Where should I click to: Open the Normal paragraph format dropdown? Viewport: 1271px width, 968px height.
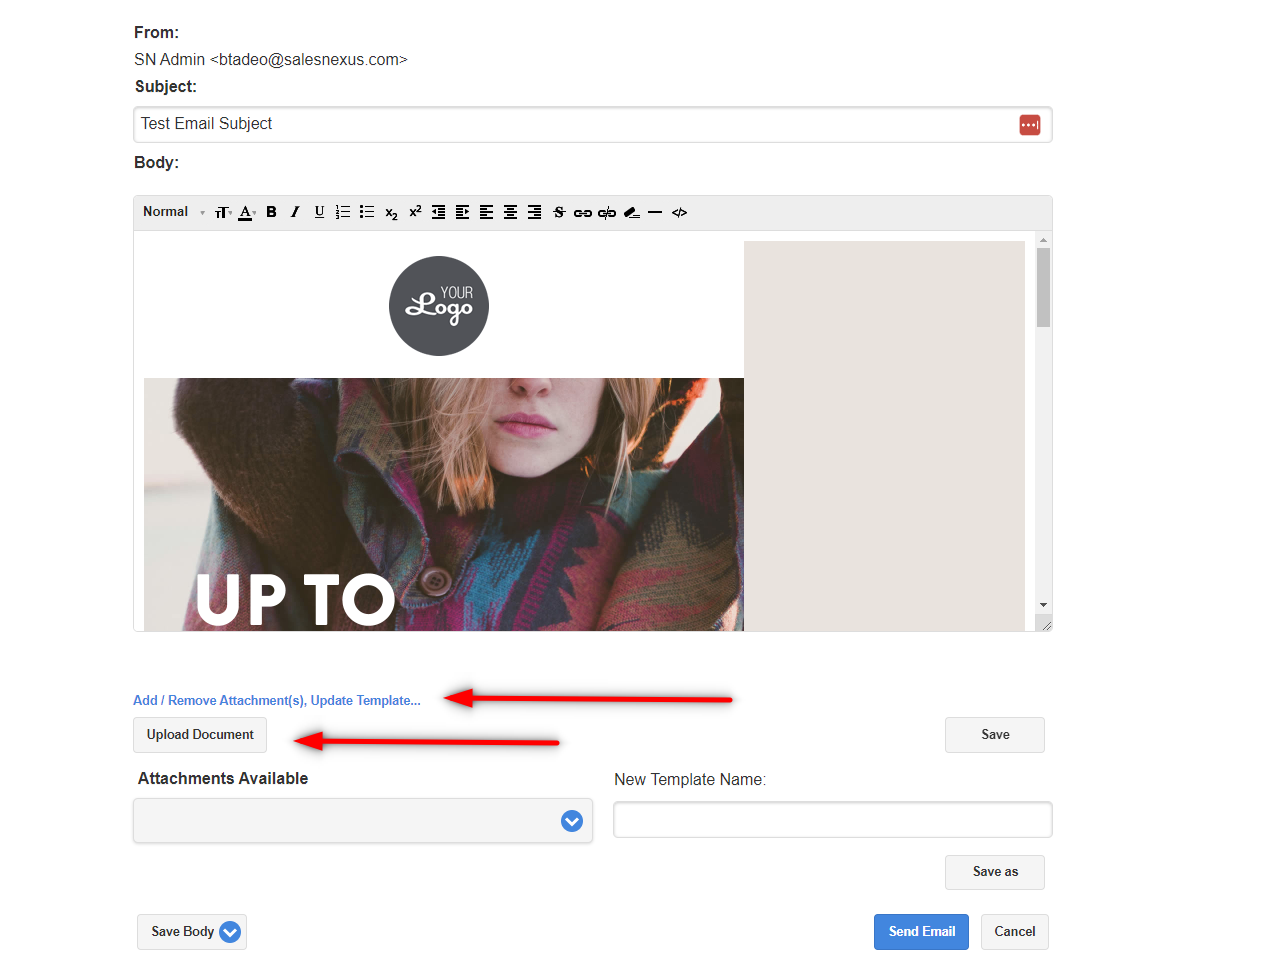pos(174,212)
